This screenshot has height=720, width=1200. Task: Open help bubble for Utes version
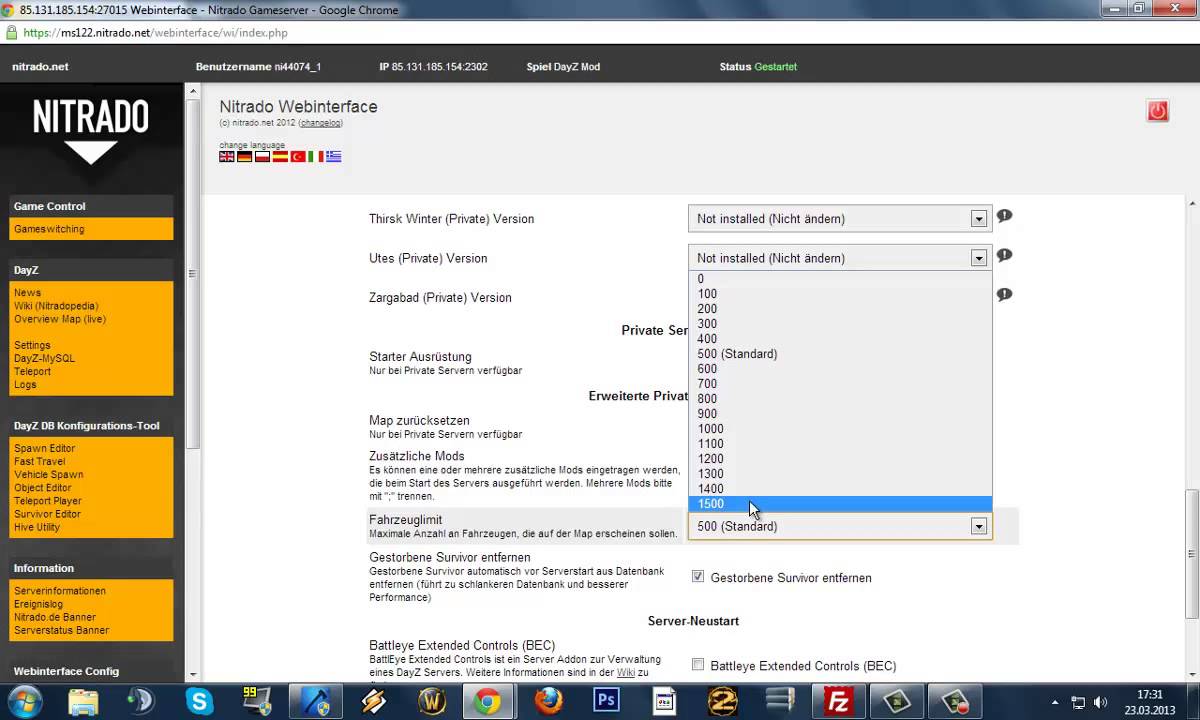[1004, 256]
